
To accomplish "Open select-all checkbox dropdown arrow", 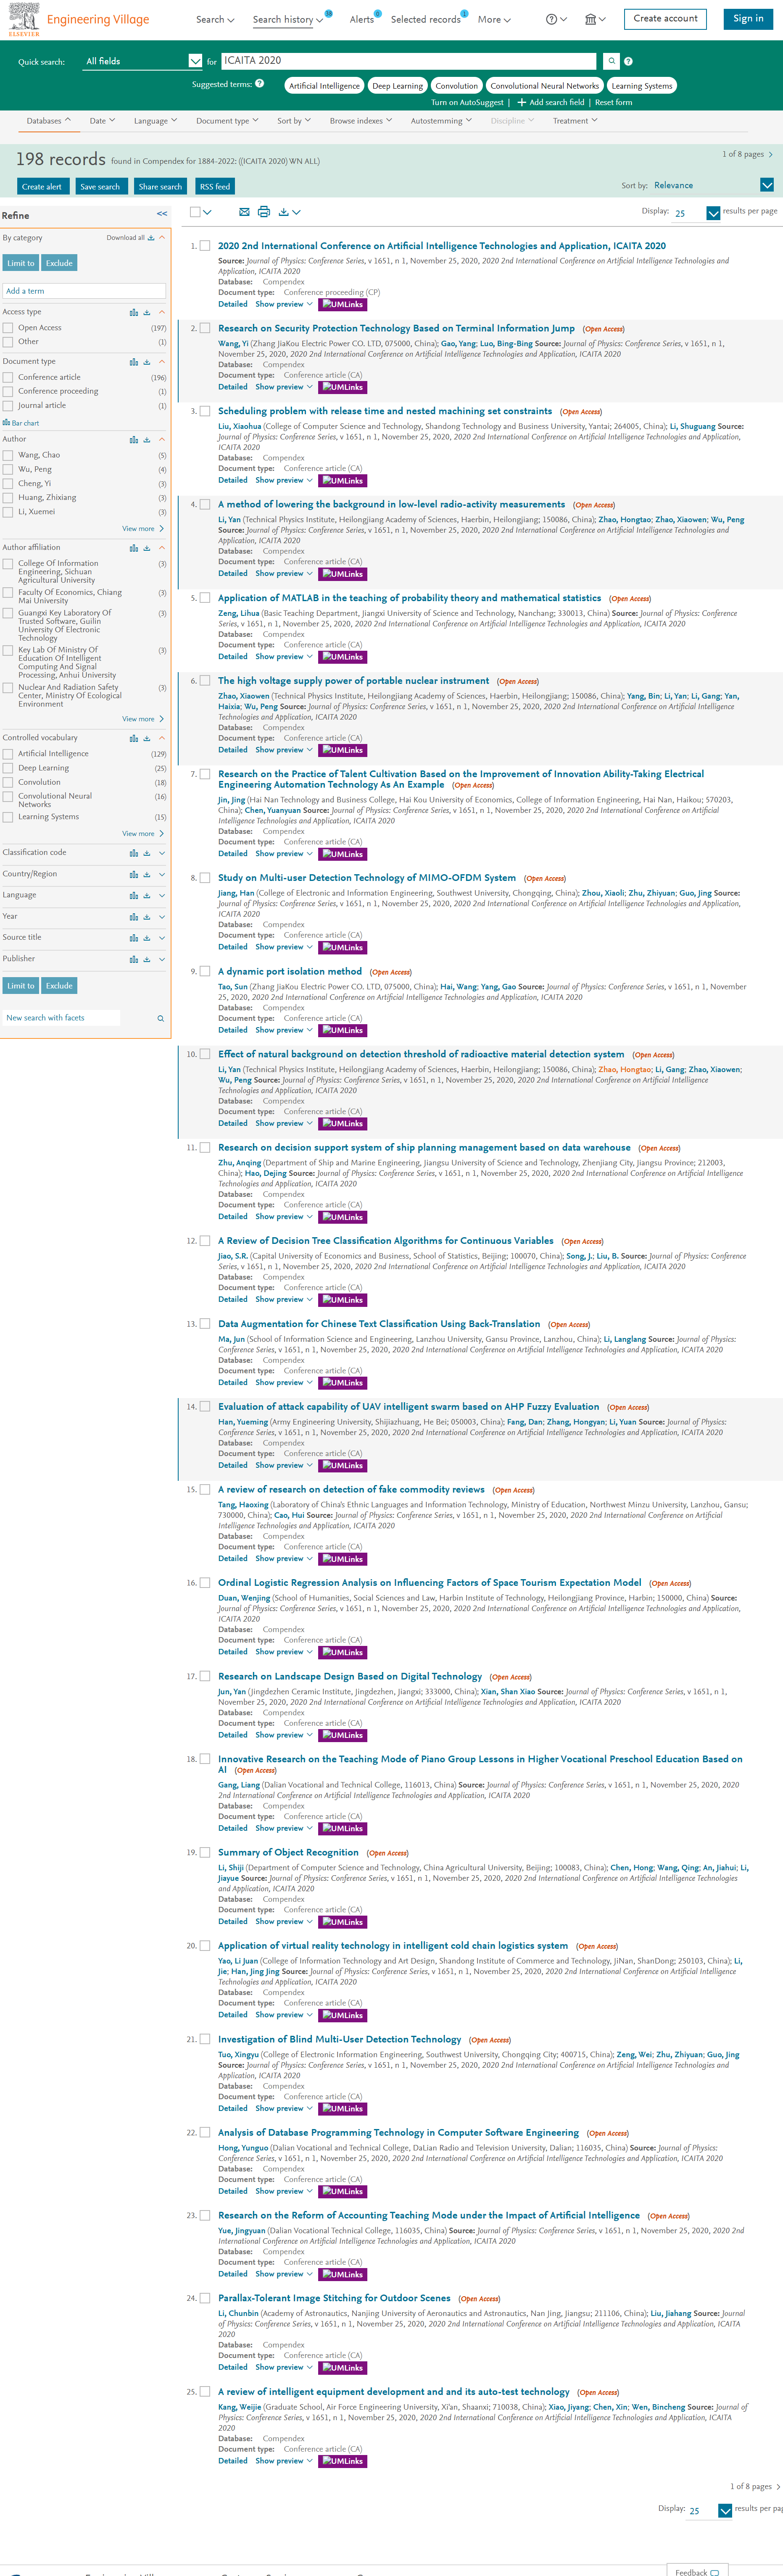I will click(207, 212).
